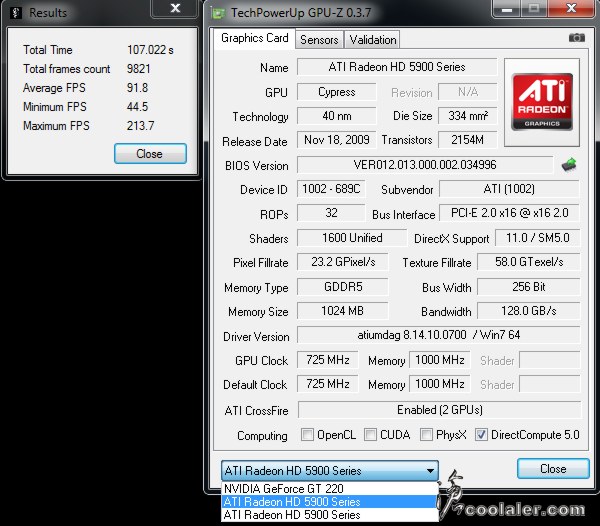Toggle the OpenCL checkbox
Screen dimensions: 600x526
(x=307, y=435)
